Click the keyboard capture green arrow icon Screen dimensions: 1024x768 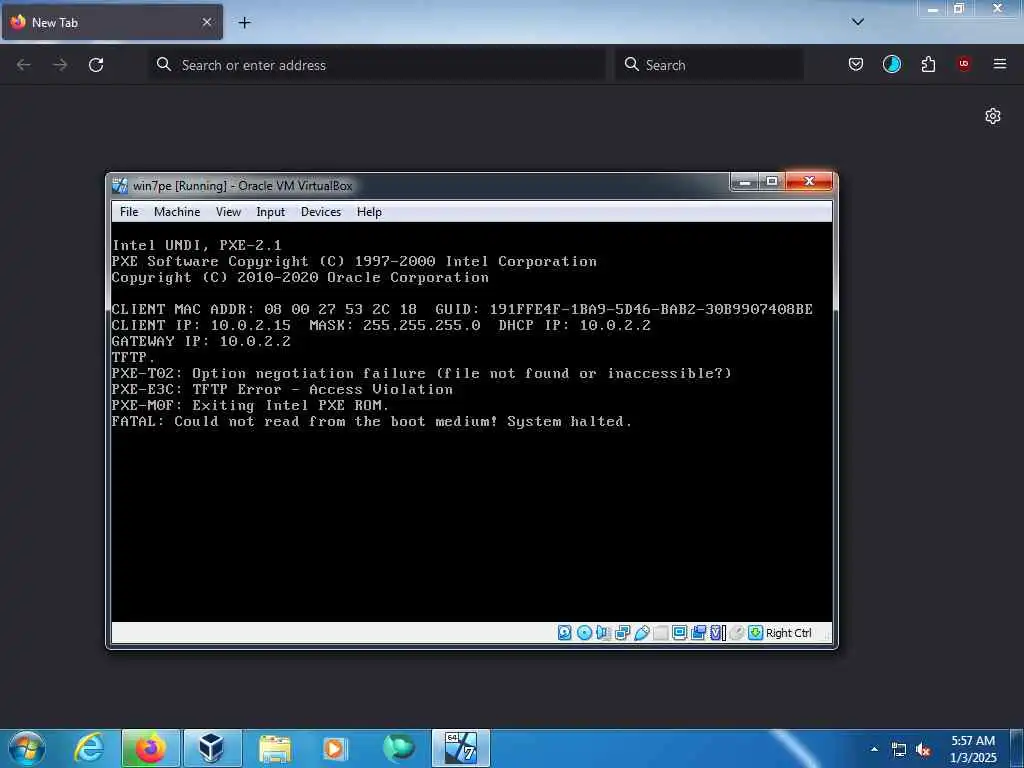click(x=756, y=632)
